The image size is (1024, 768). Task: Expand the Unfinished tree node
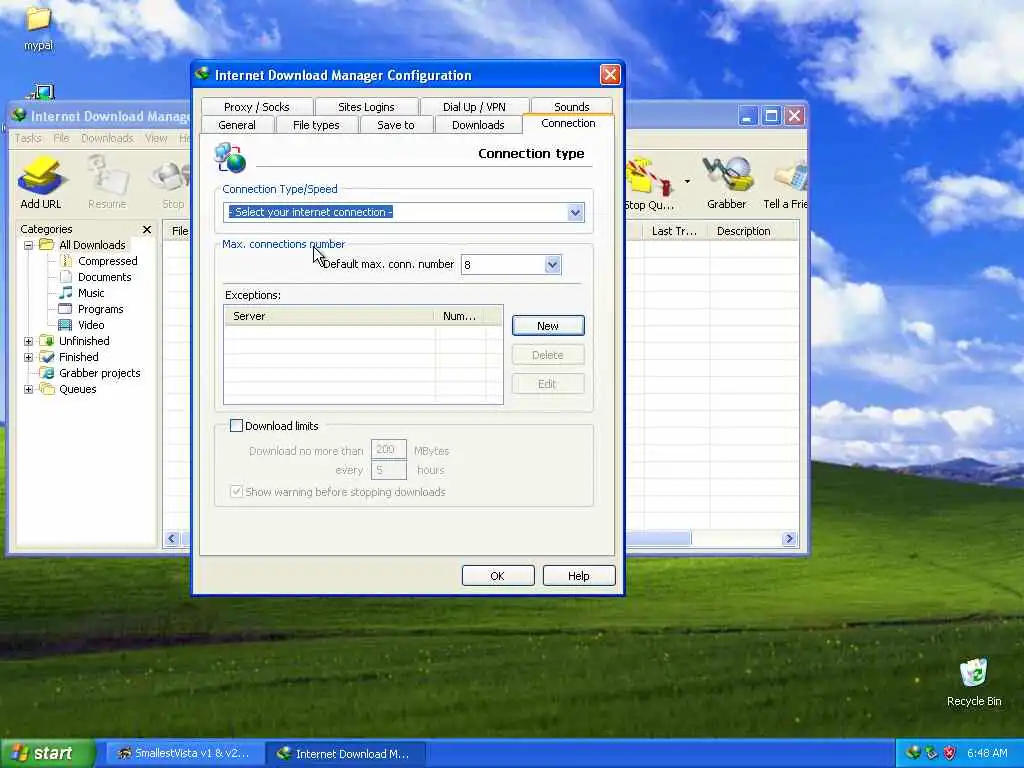coord(28,342)
